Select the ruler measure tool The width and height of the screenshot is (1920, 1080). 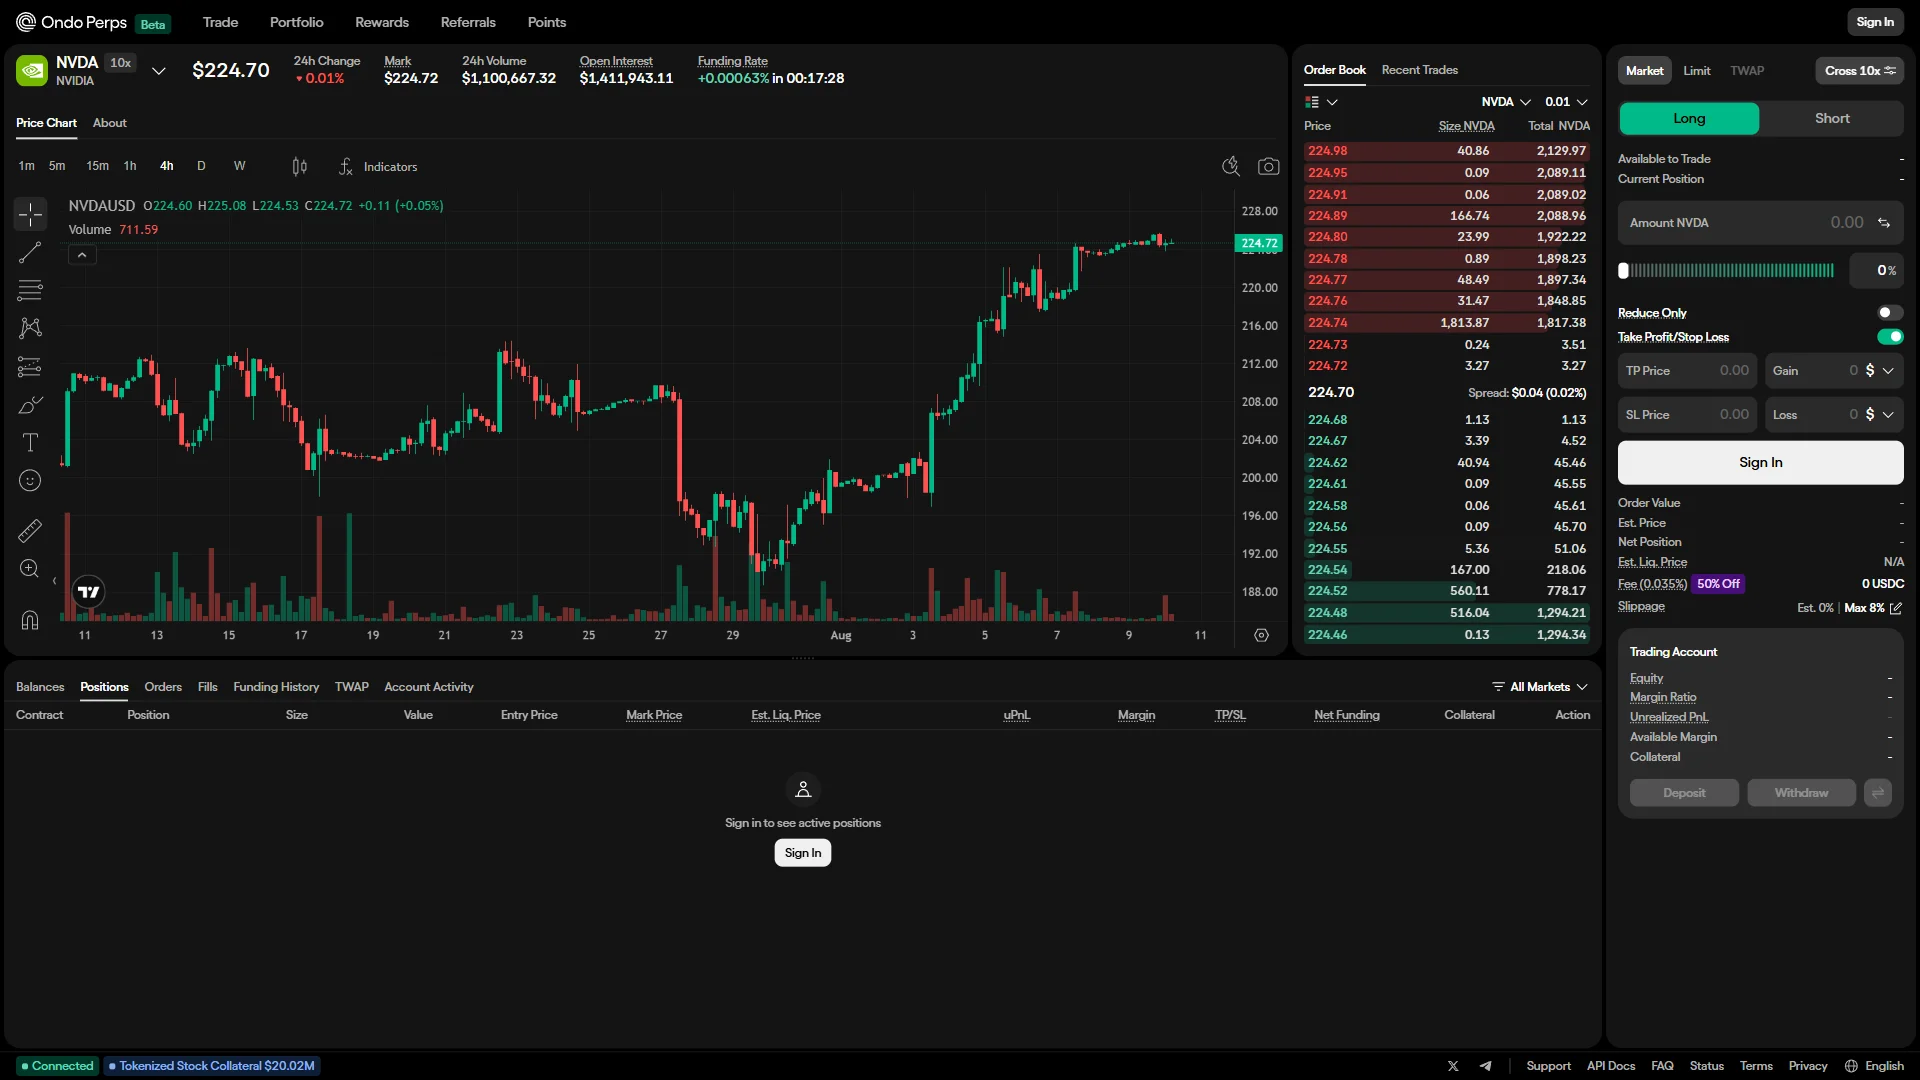coord(30,530)
